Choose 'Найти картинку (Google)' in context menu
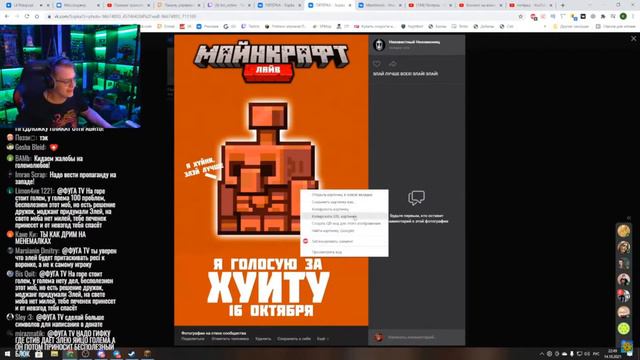This screenshot has height=360, width=640. pos(344,231)
